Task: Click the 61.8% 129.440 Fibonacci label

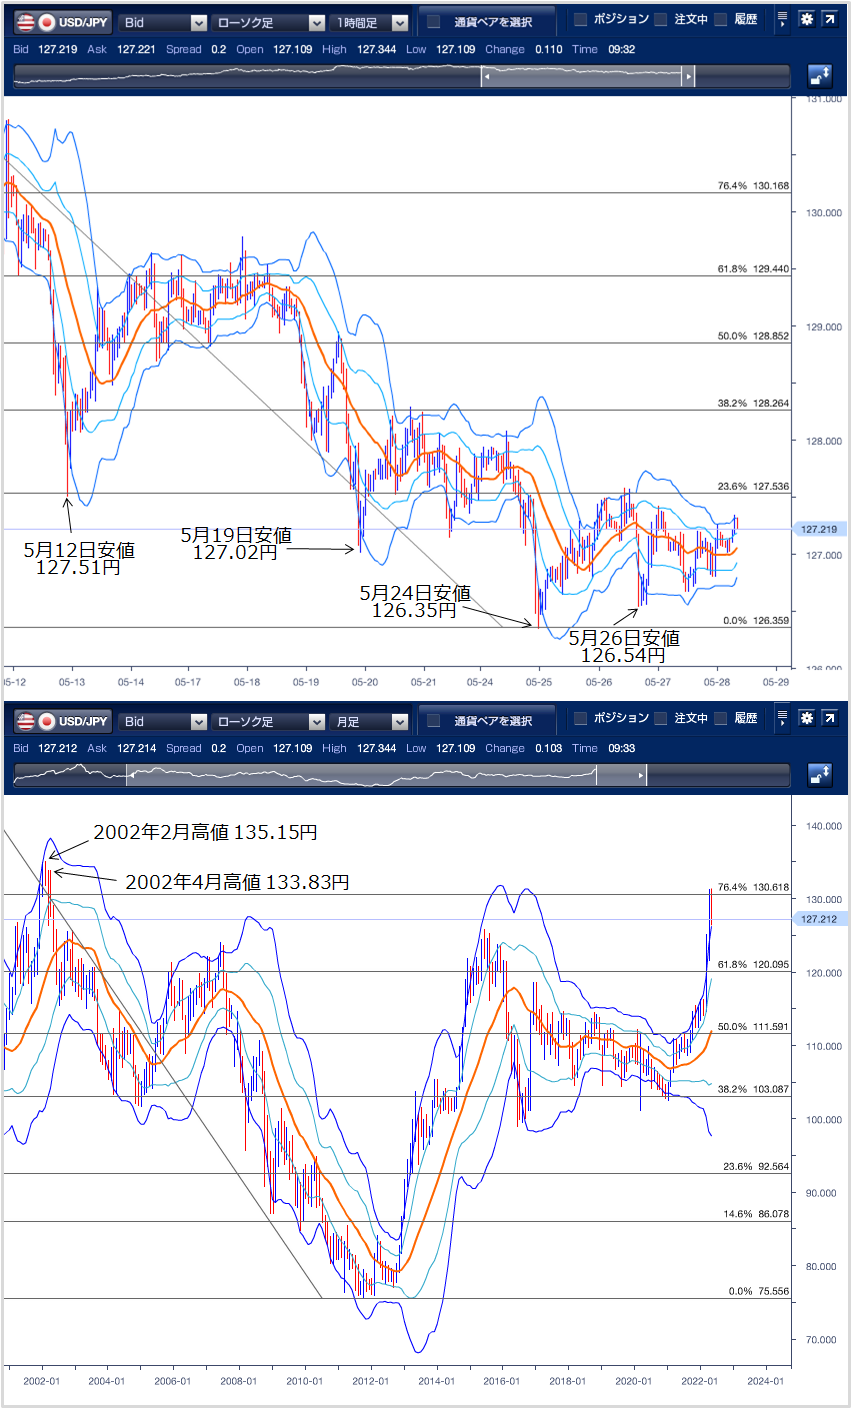Action: (x=754, y=269)
